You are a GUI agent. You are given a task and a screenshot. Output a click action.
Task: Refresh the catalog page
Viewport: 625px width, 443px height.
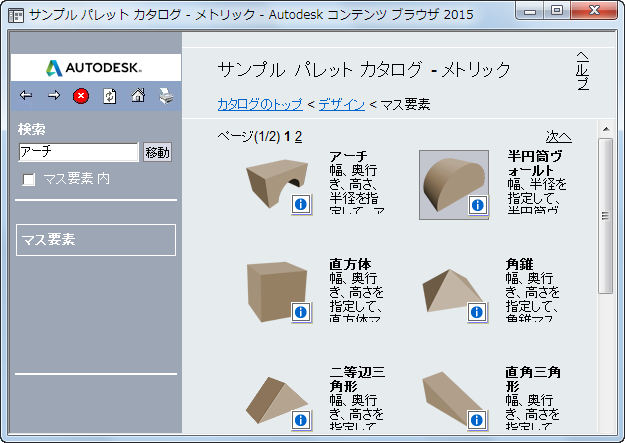(x=110, y=96)
